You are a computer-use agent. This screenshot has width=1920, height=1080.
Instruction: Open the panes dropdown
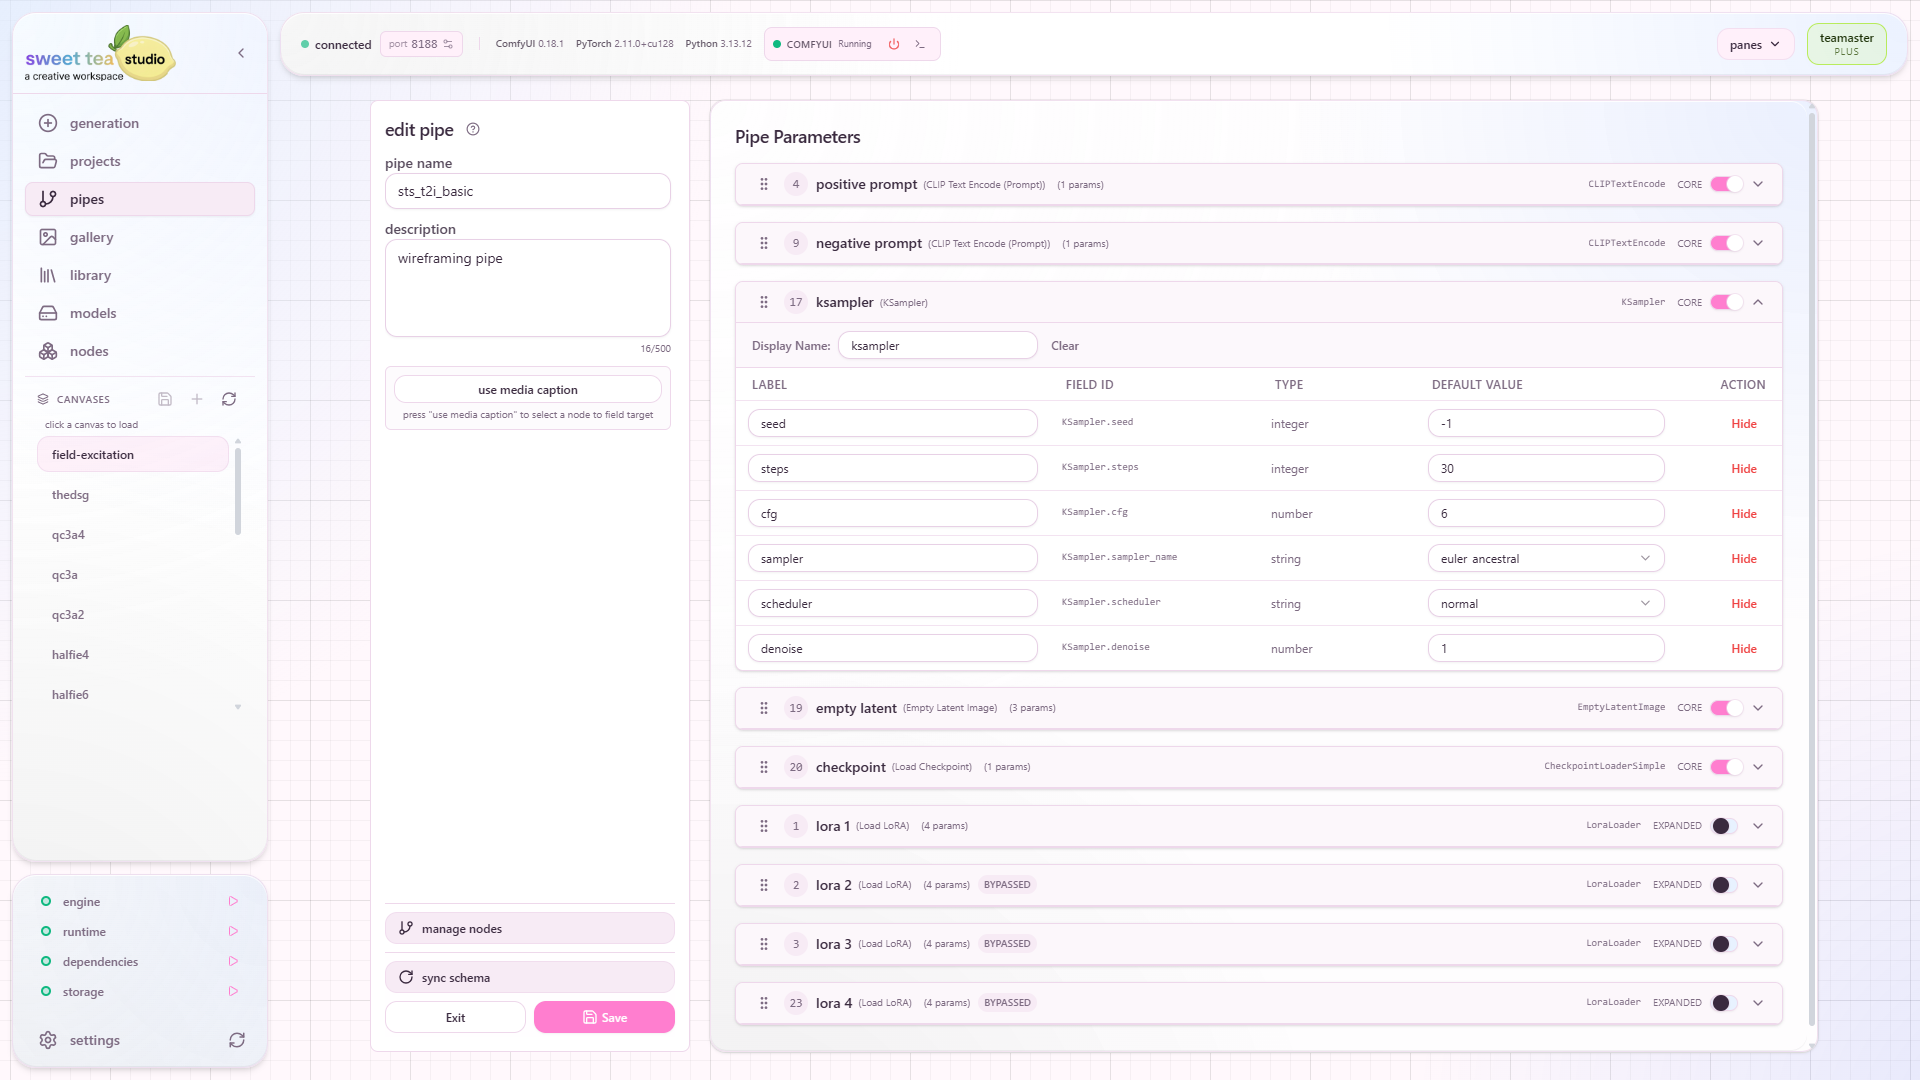tap(1754, 44)
